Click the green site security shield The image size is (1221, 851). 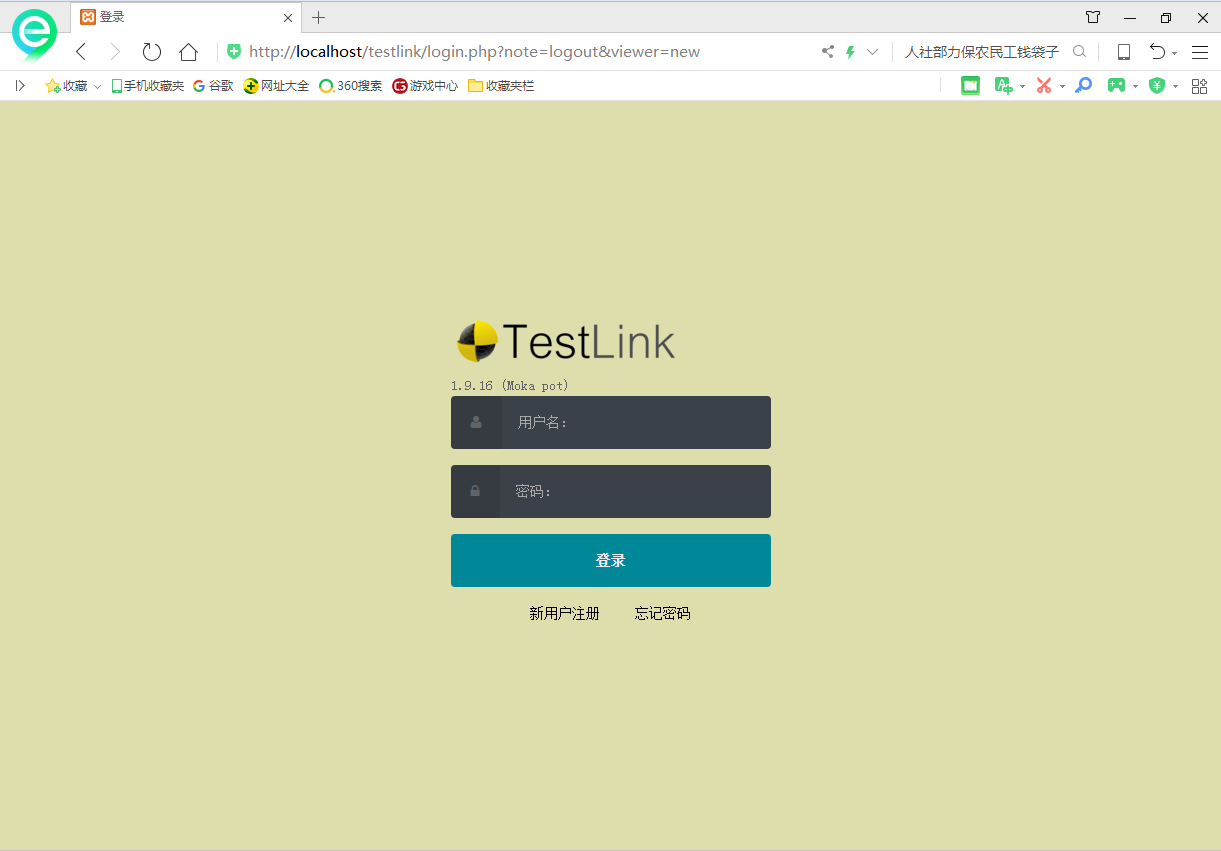point(234,52)
